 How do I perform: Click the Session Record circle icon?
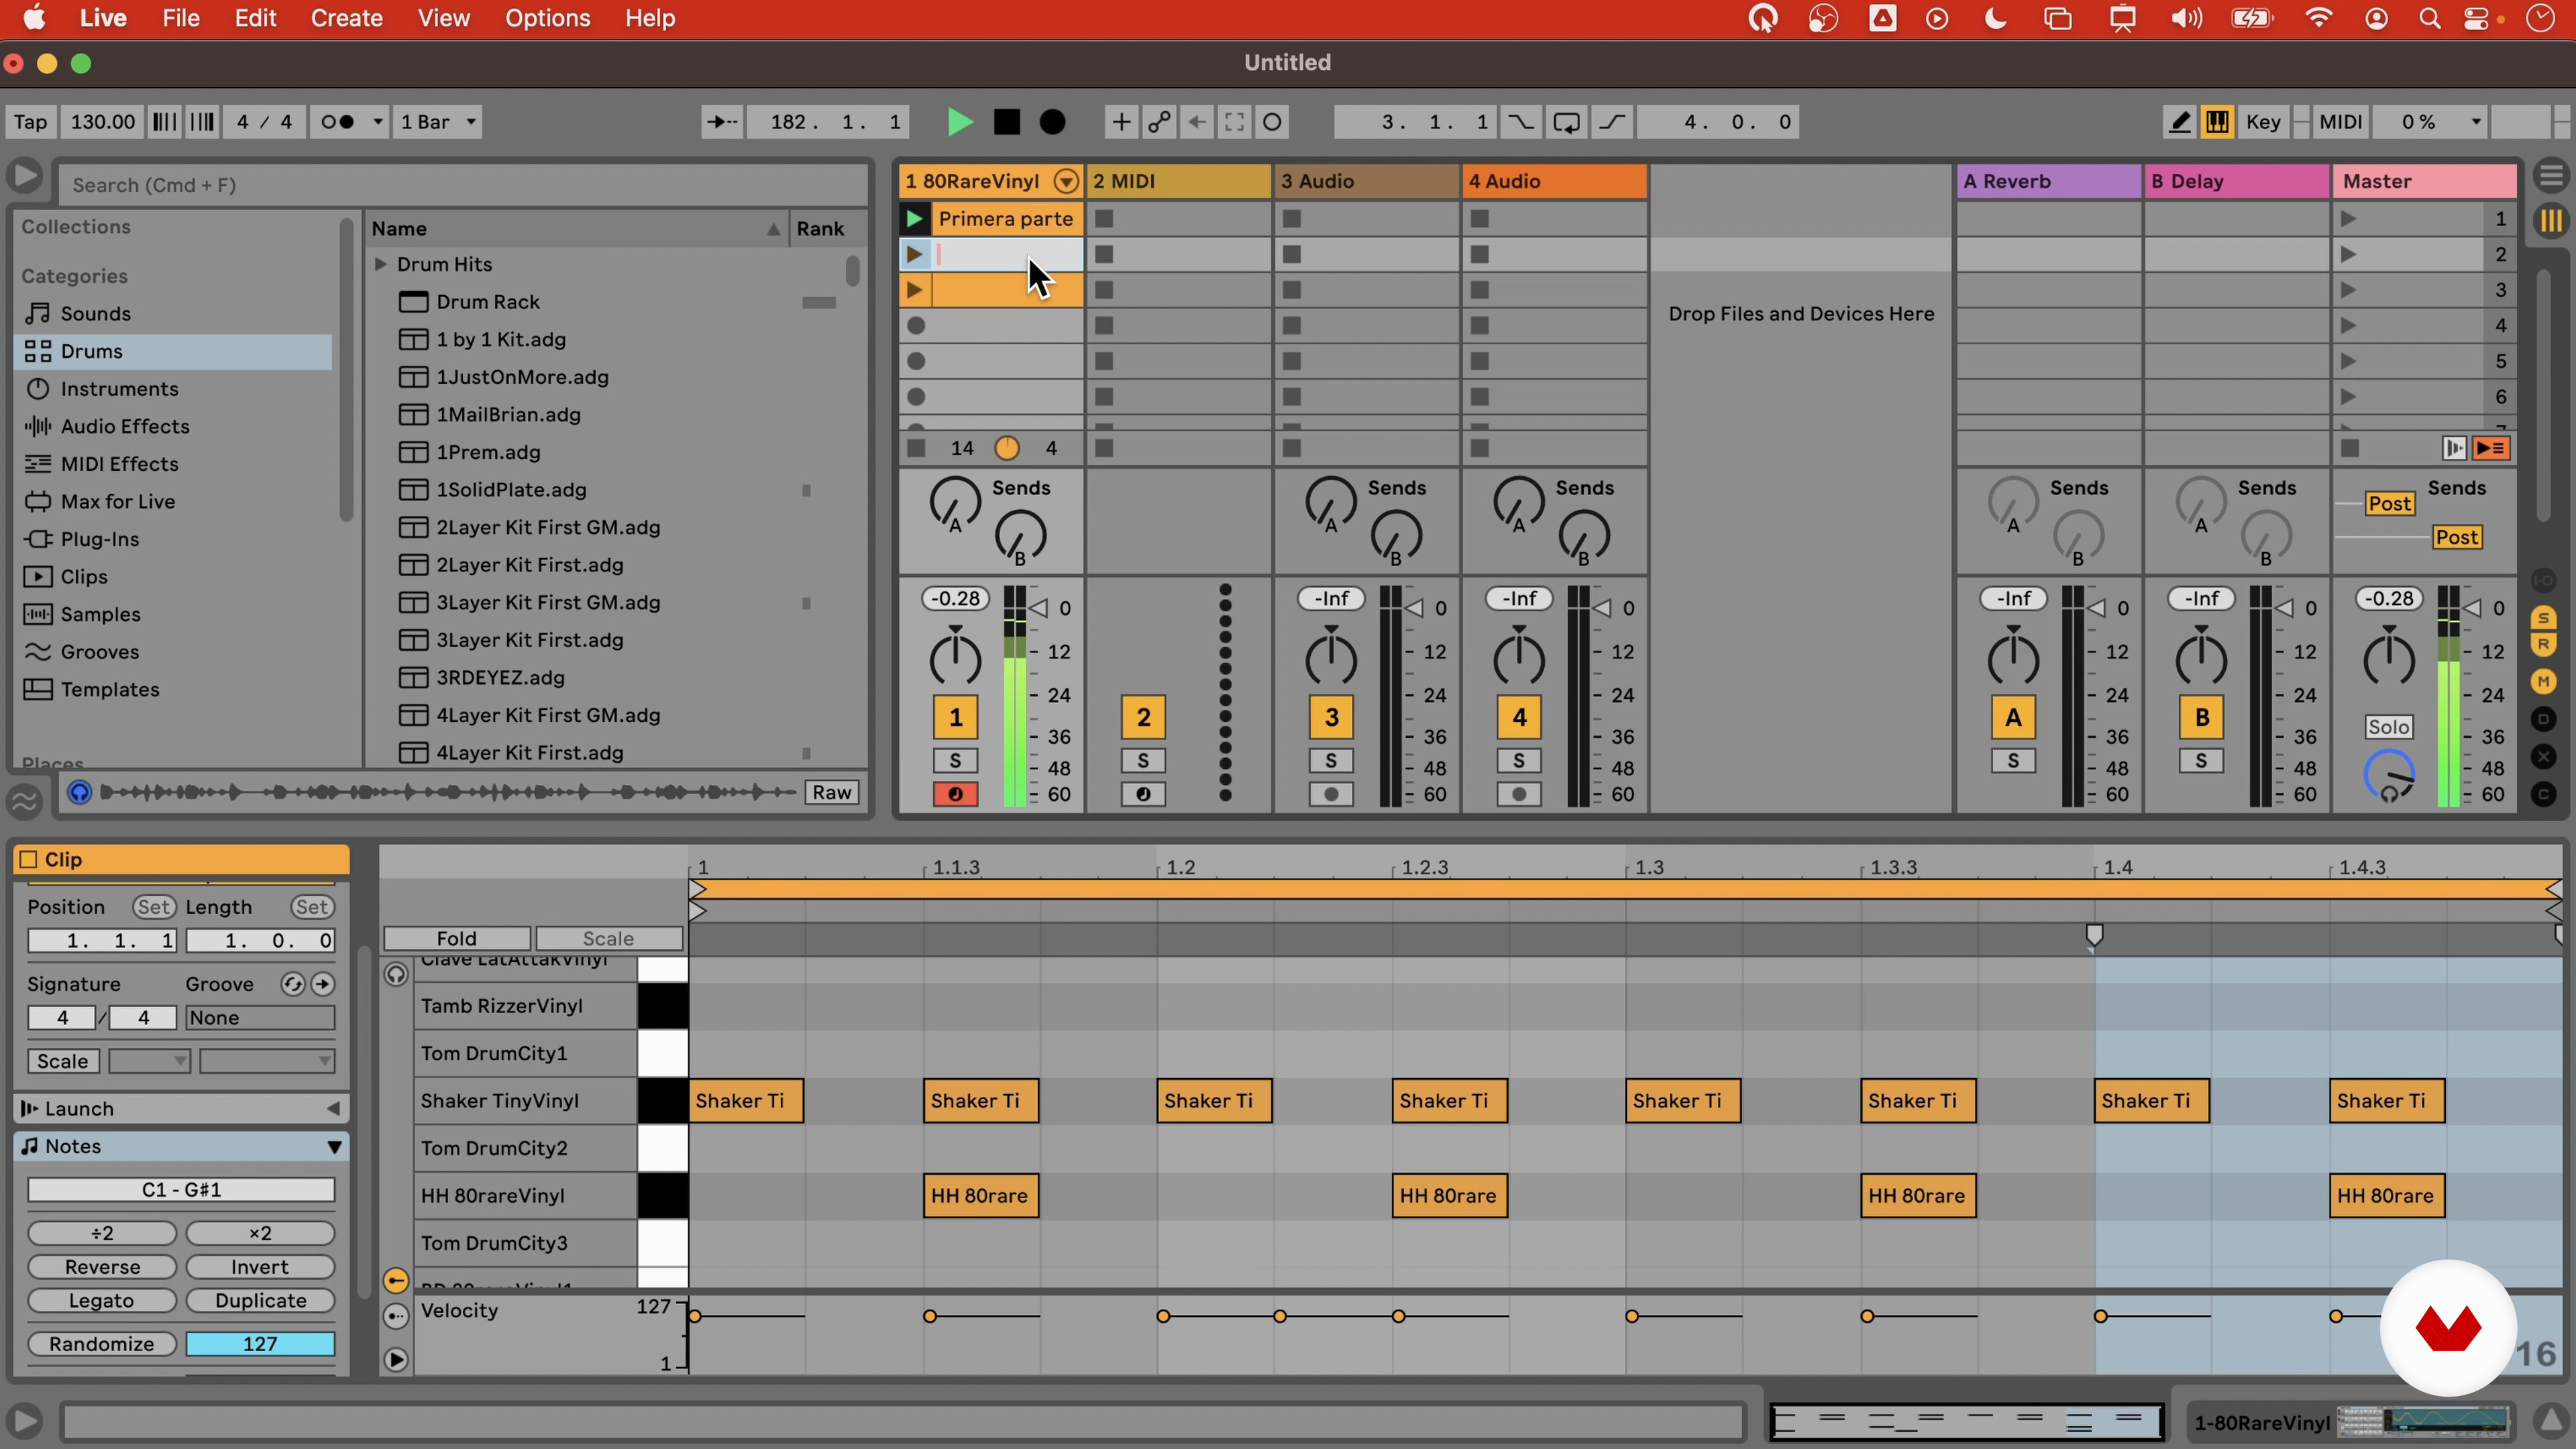pos(1272,122)
